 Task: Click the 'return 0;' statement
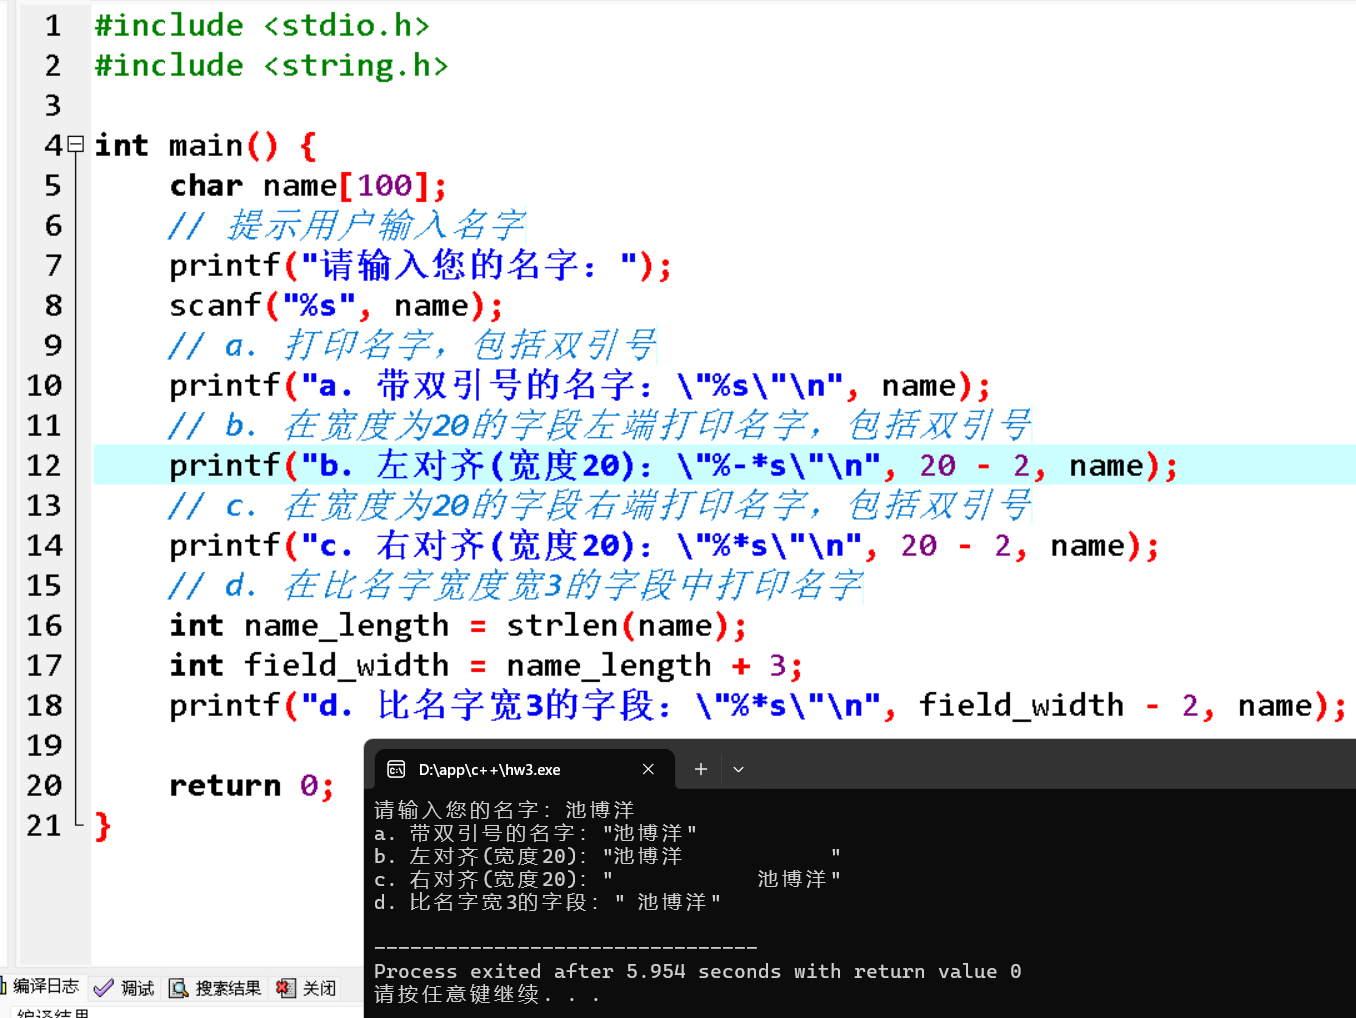[252, 785]
